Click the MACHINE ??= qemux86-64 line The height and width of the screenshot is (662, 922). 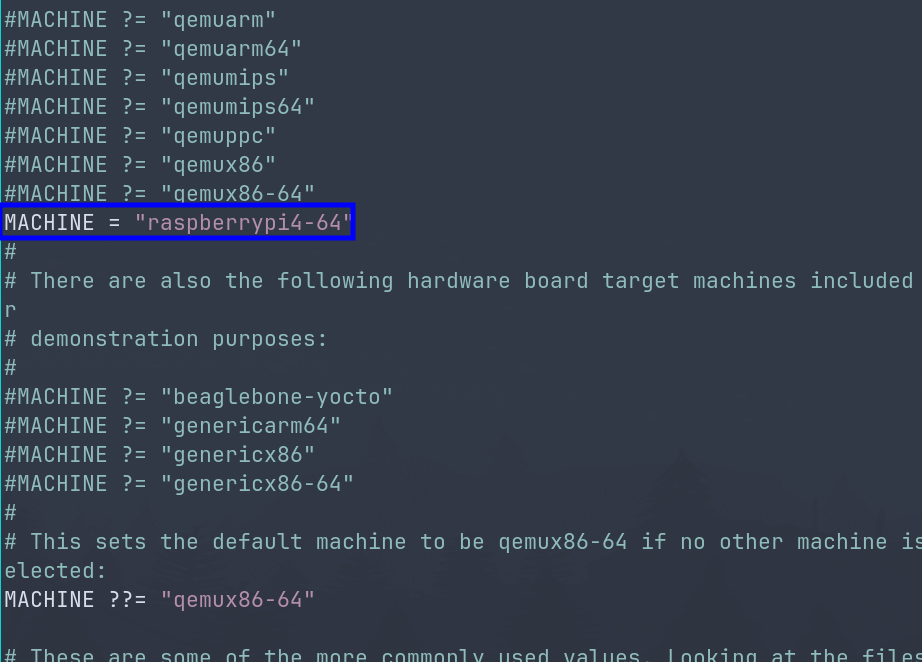[x=159, y=600]
